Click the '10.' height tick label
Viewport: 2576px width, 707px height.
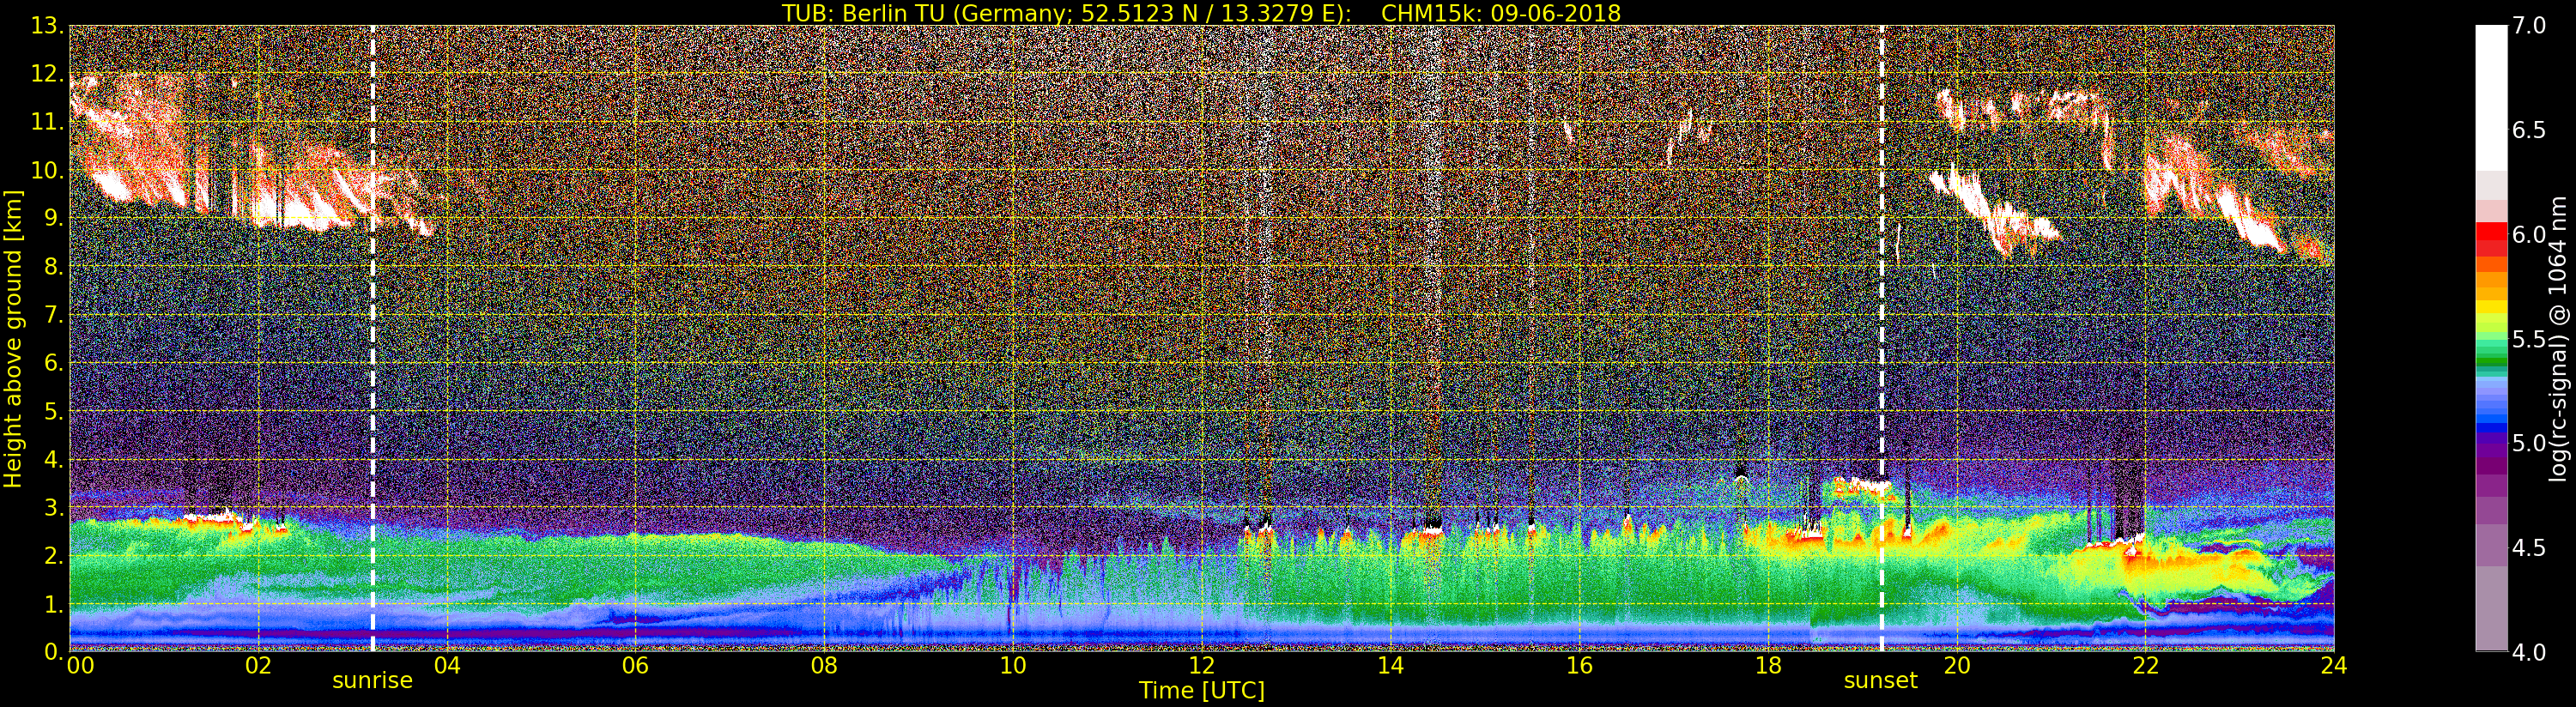point(47,170)
